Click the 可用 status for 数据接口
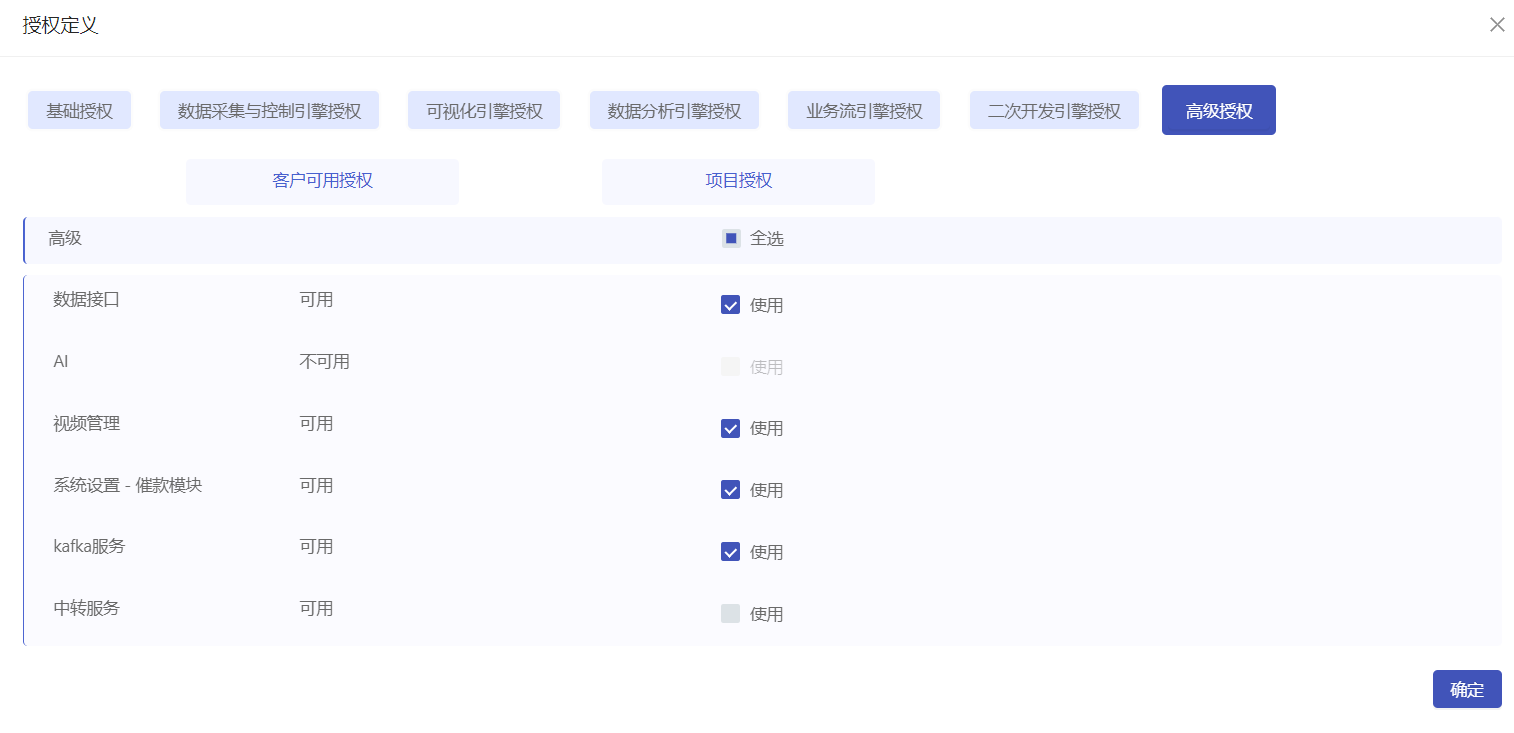 pyautogui.click(x=316, y=299)
